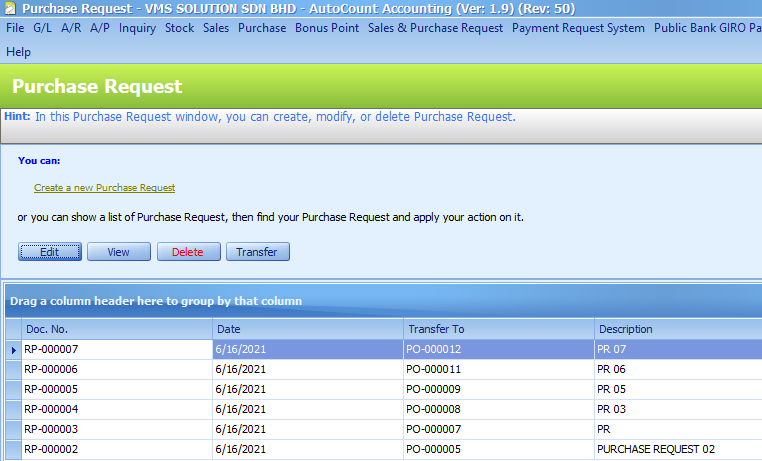Viewport: 762px width, 461px height.
Task: Click the AutoCount app icon in title bar
Action: [x=9, y=9]
